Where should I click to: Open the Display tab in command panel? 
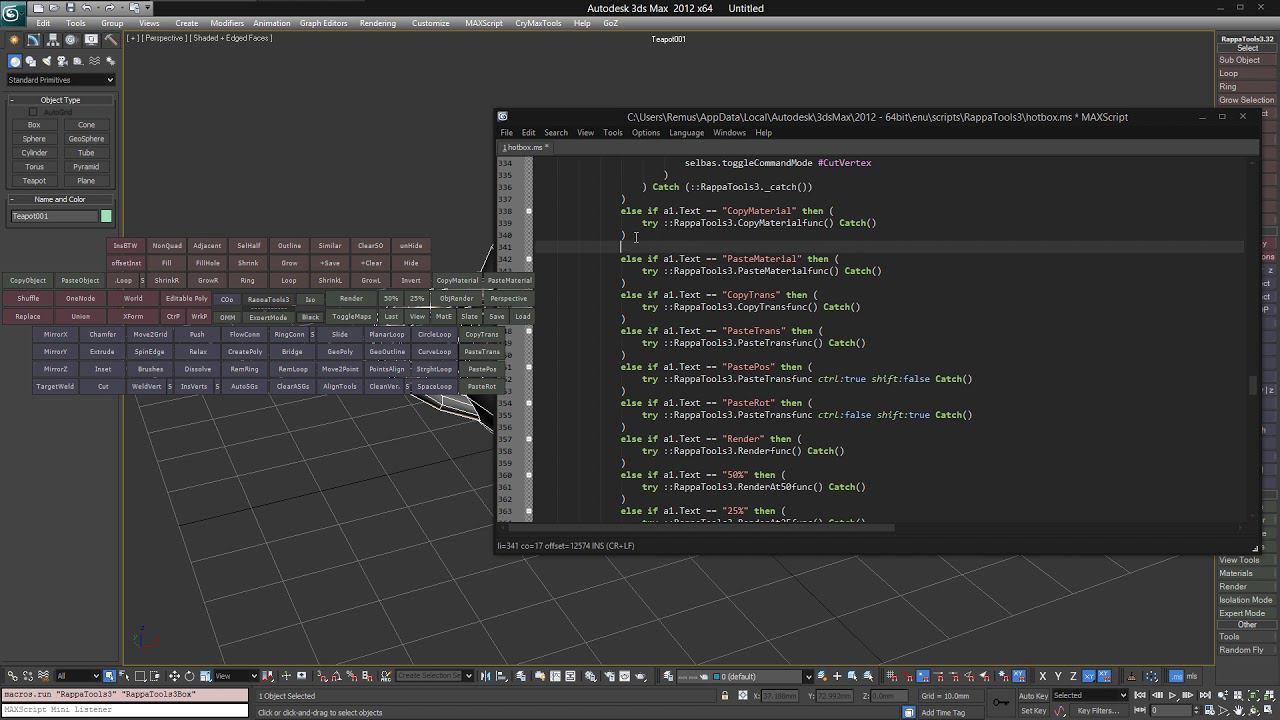(x=91, y=39)
